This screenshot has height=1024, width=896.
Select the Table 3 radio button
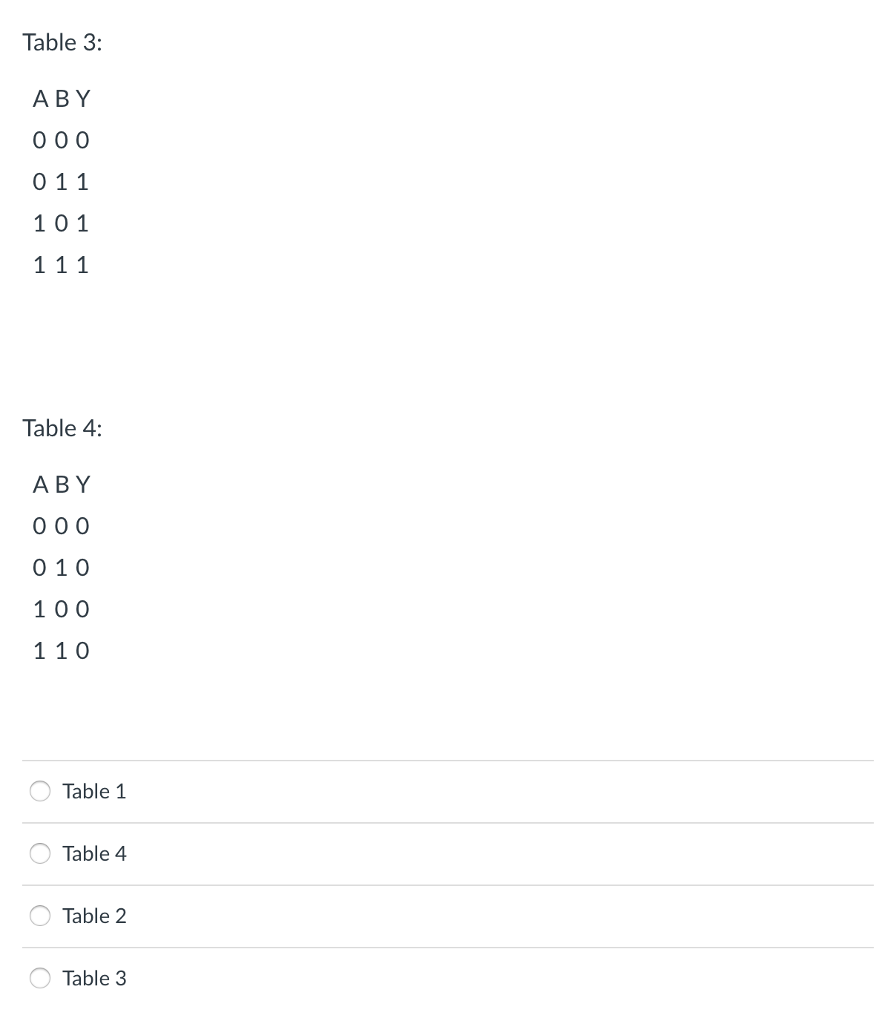click(x=40, y=978)
